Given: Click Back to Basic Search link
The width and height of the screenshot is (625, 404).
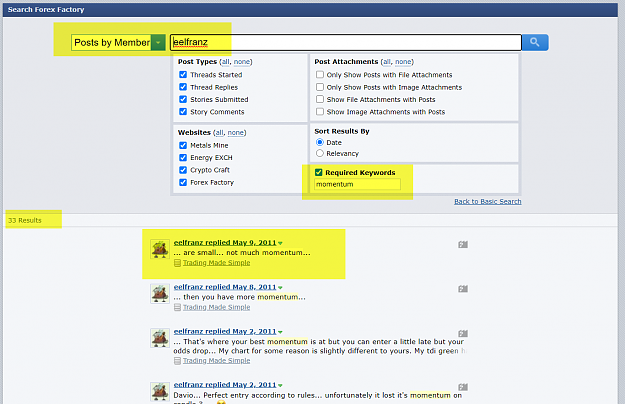Looking at the screenshot, I should (487, 201).
